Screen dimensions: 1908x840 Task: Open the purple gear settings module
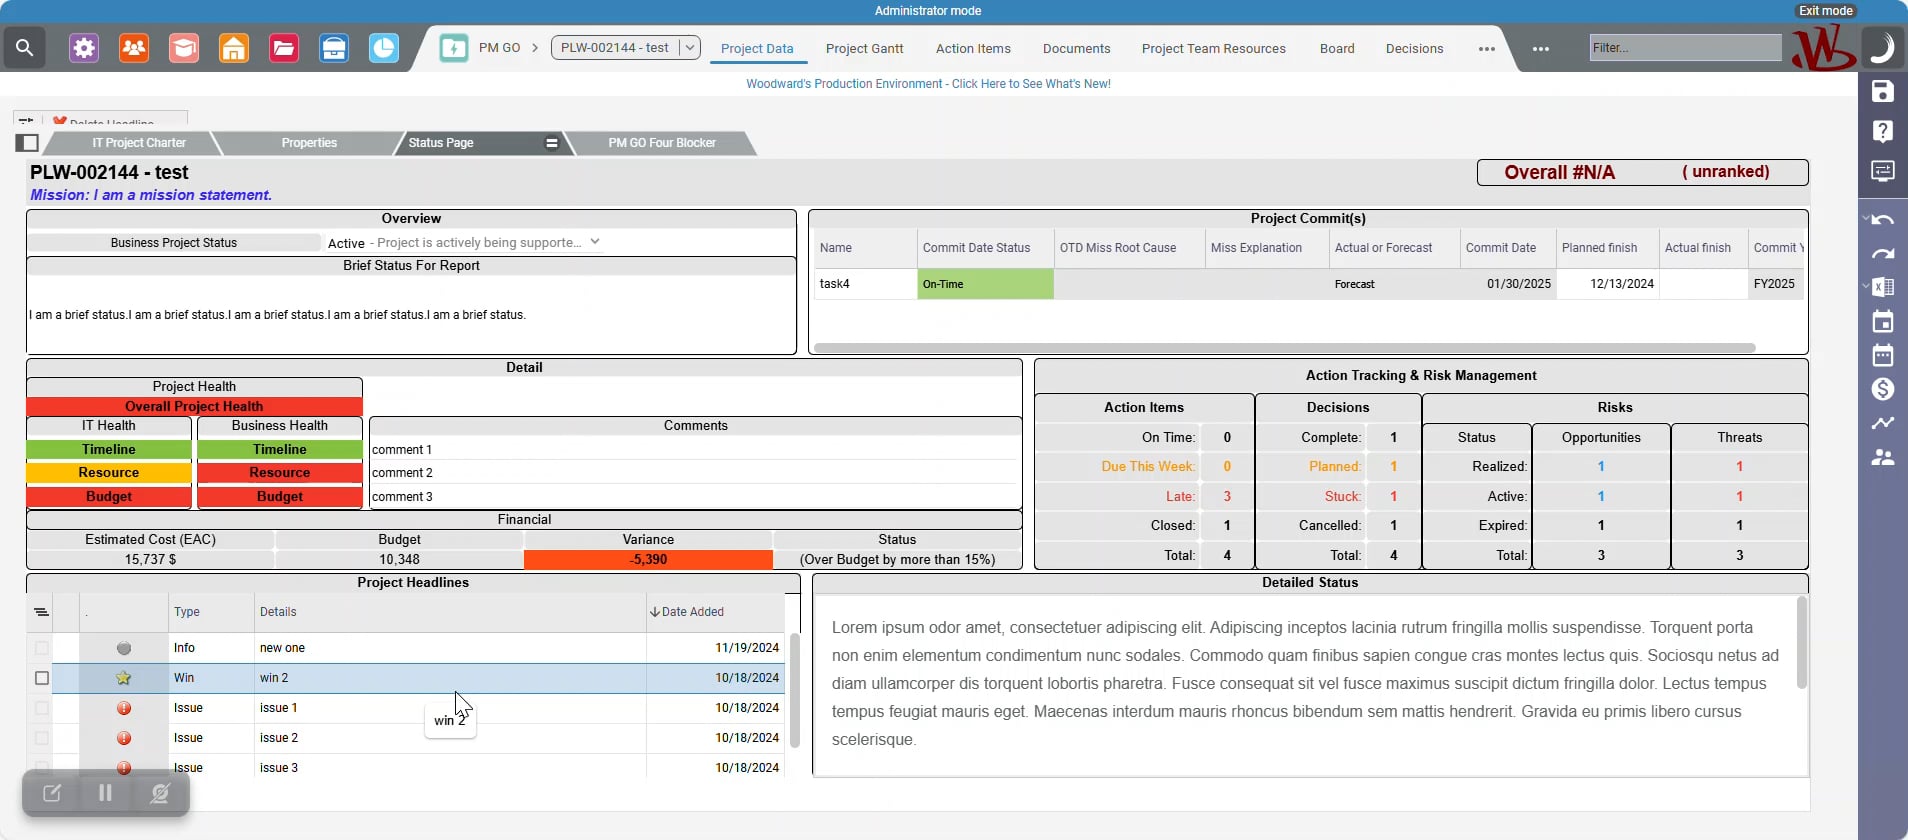pyautogui.click(x=84, y=48)
